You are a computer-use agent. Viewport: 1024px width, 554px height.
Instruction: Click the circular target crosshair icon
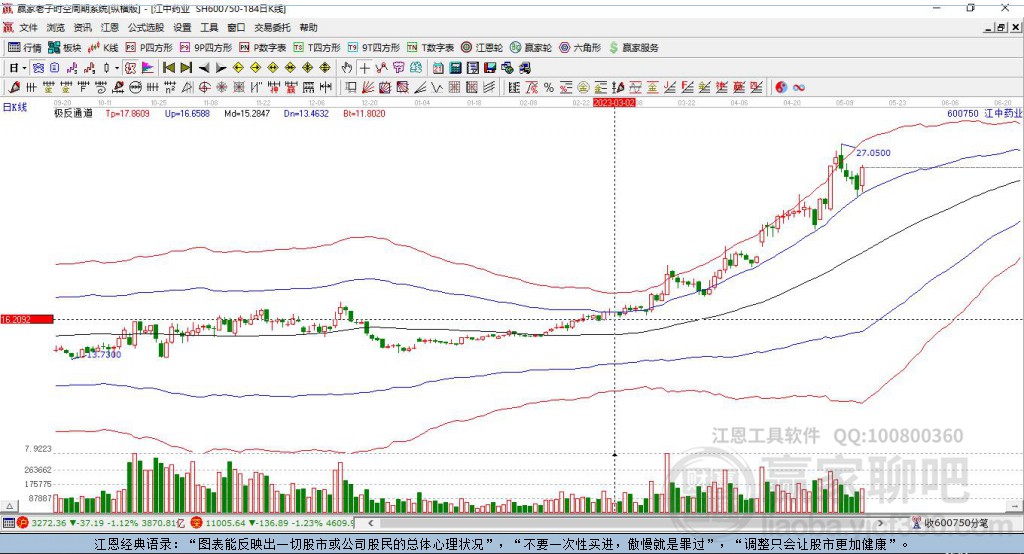tap(204, 88)
